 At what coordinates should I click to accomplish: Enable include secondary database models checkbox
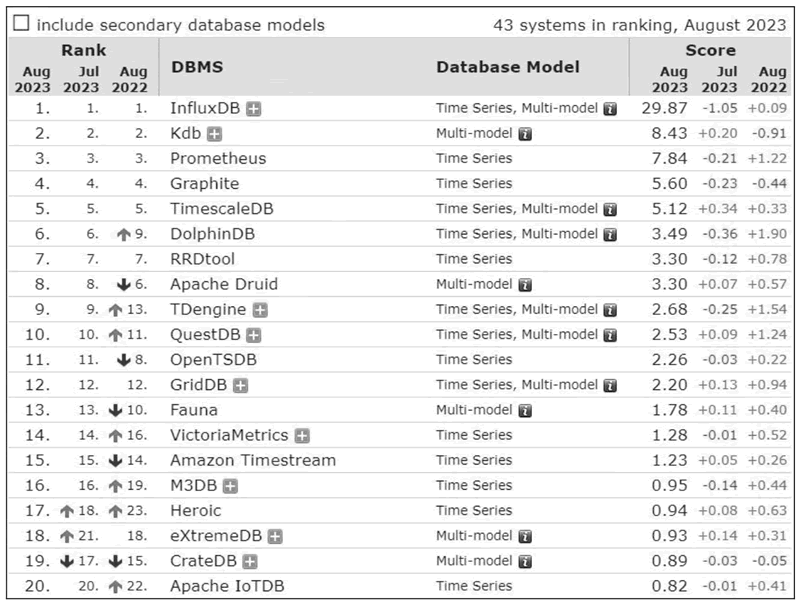21,24
